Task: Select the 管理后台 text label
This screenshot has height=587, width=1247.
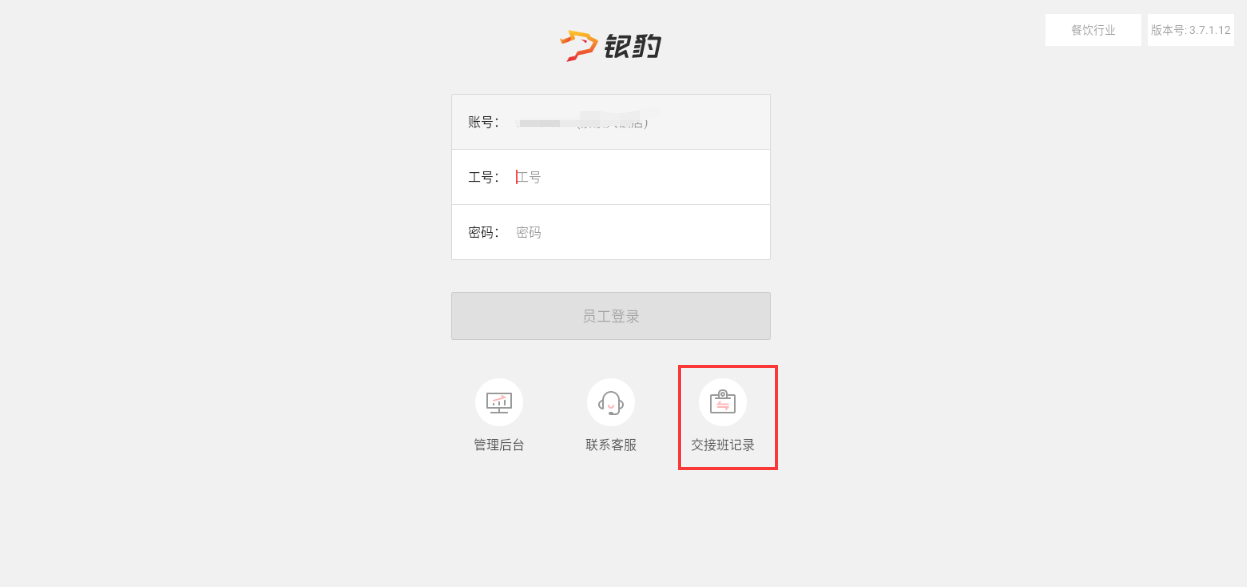Action: click(499, 445)
